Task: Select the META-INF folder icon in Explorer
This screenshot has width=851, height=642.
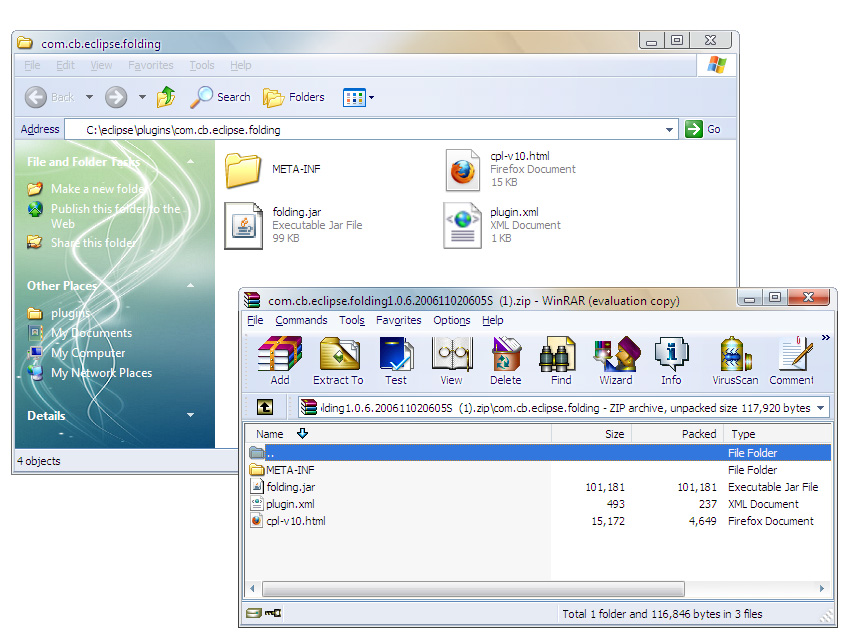Action: [x=243, y=169]
